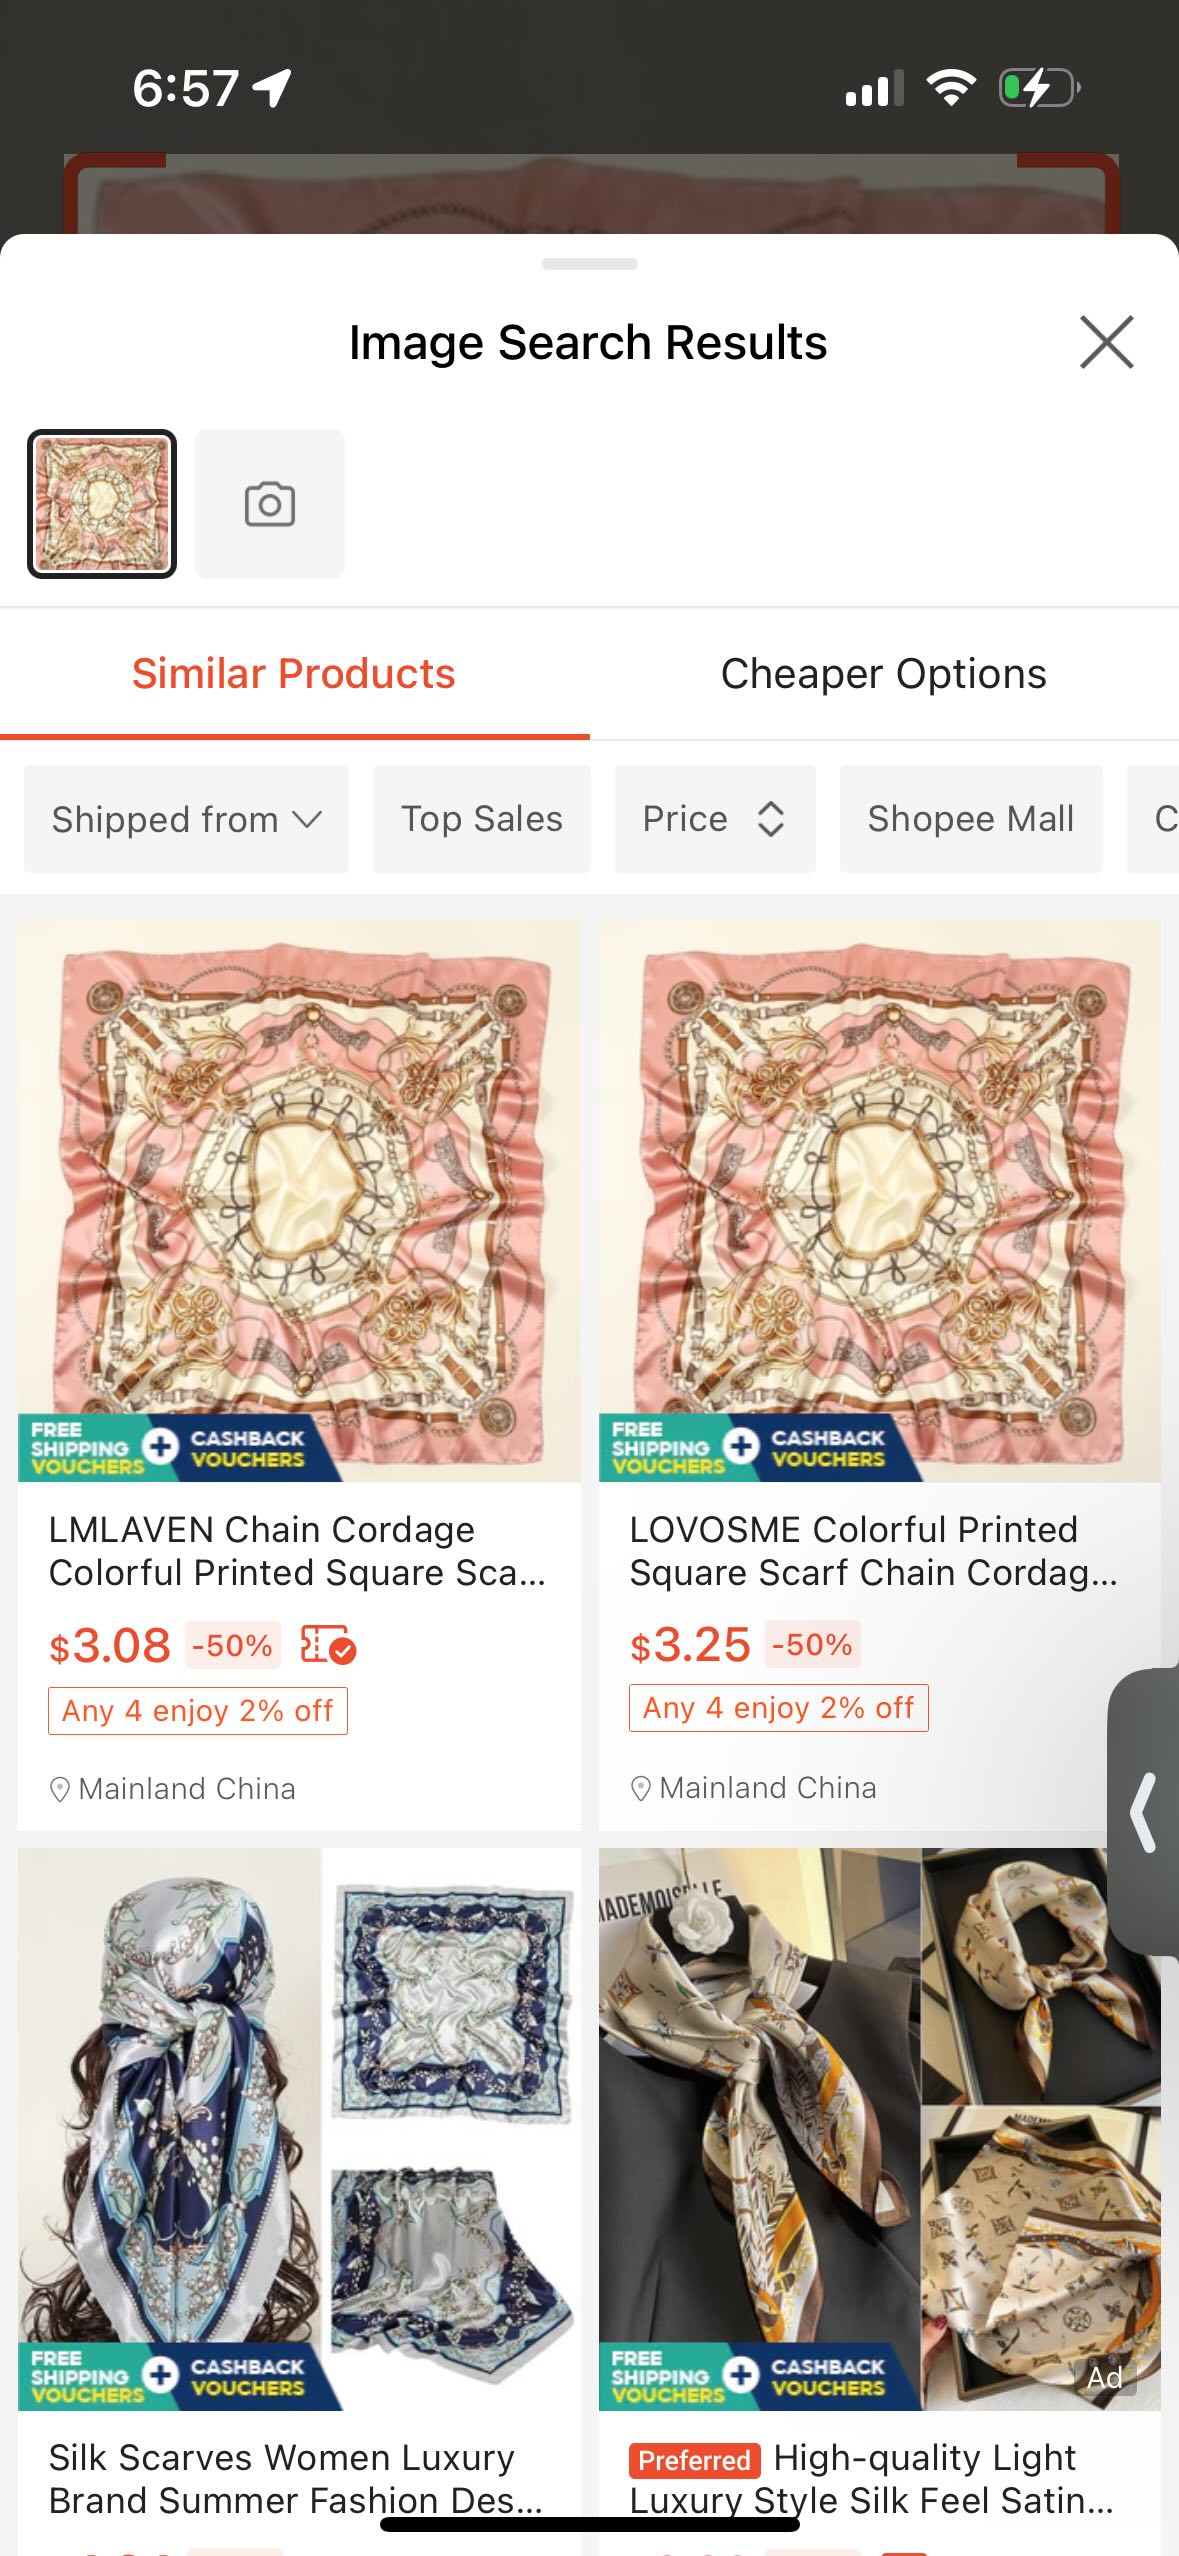
Task: Toggle the Top Sales filter
Action: coord(481,819)
